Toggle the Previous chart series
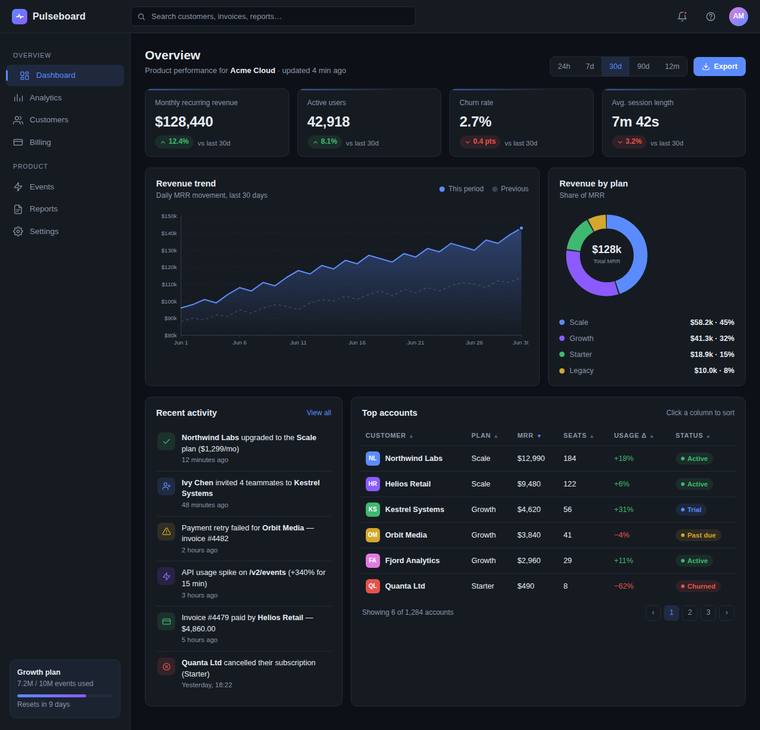 (x=510, y=189)
